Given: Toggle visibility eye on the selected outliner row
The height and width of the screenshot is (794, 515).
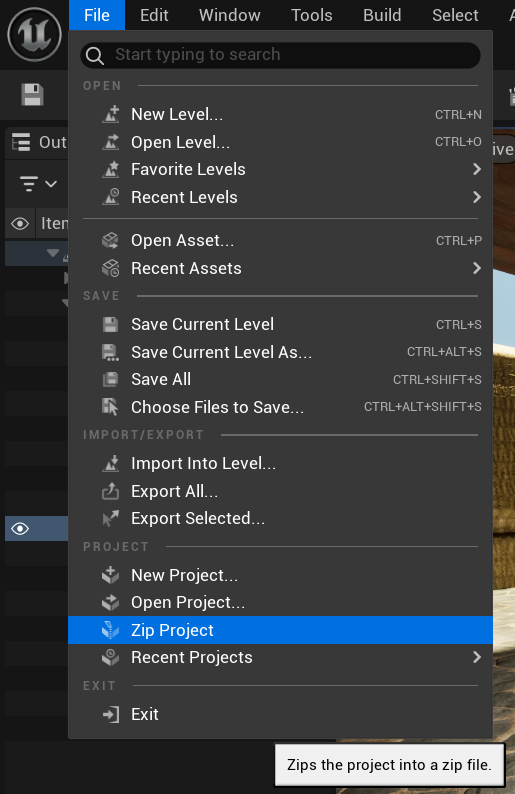Looking at the screenshot, I should (20, 529).
